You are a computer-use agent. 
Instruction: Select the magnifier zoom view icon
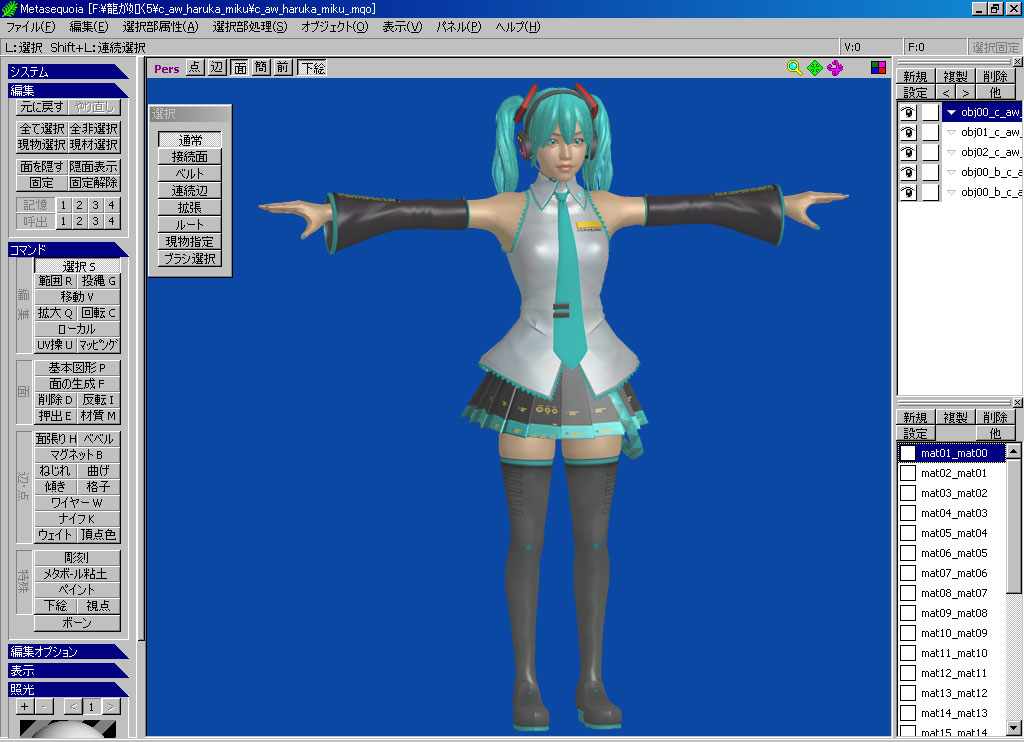(794, 68)
